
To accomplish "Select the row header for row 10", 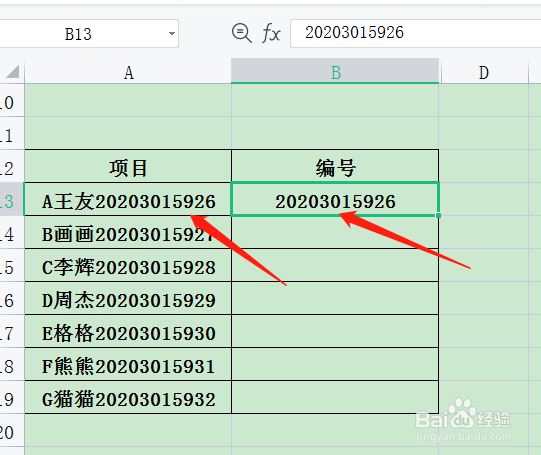I will pos(12,101).
